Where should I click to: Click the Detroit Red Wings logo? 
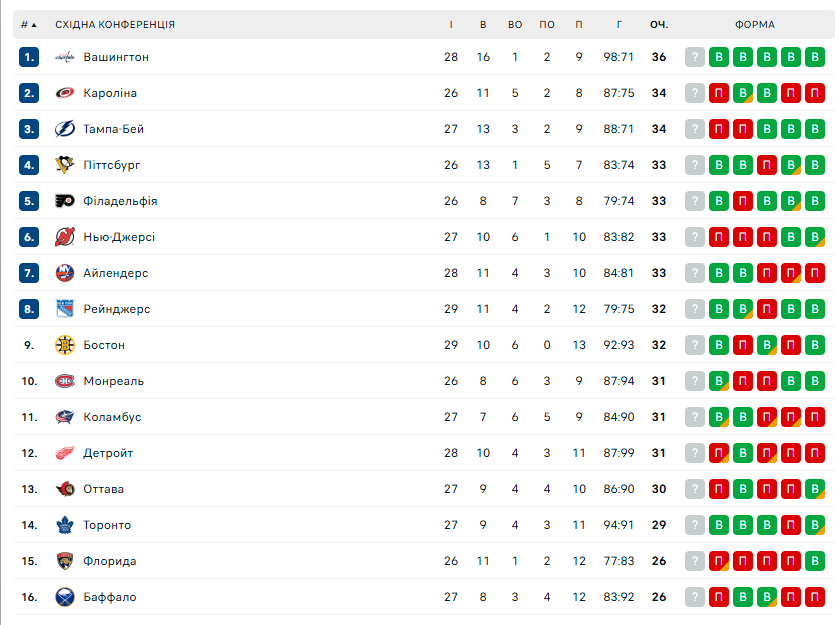pyautogui.click(x=65, y=453)
